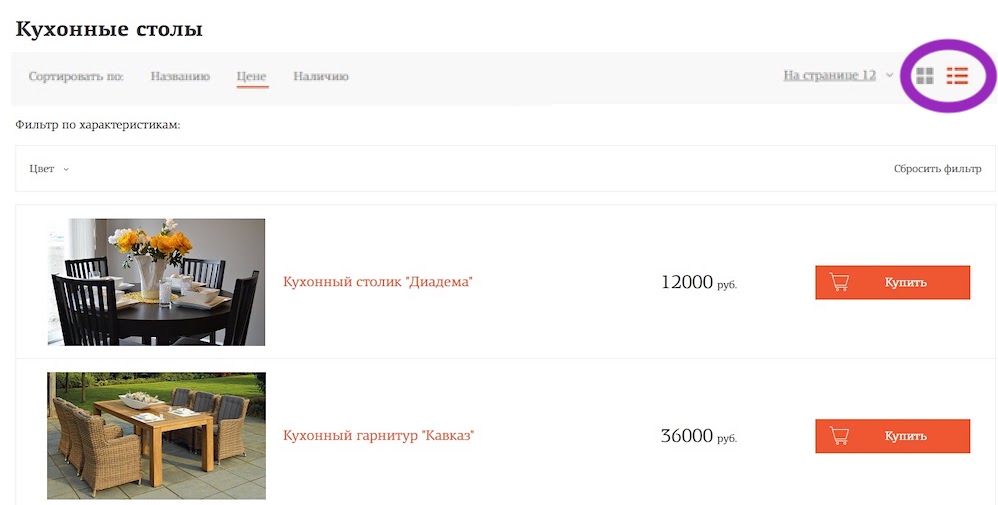Click cart icon on Кавказ buy button
The width and height of the screenshot is (998, 505).
click(840, 436)
